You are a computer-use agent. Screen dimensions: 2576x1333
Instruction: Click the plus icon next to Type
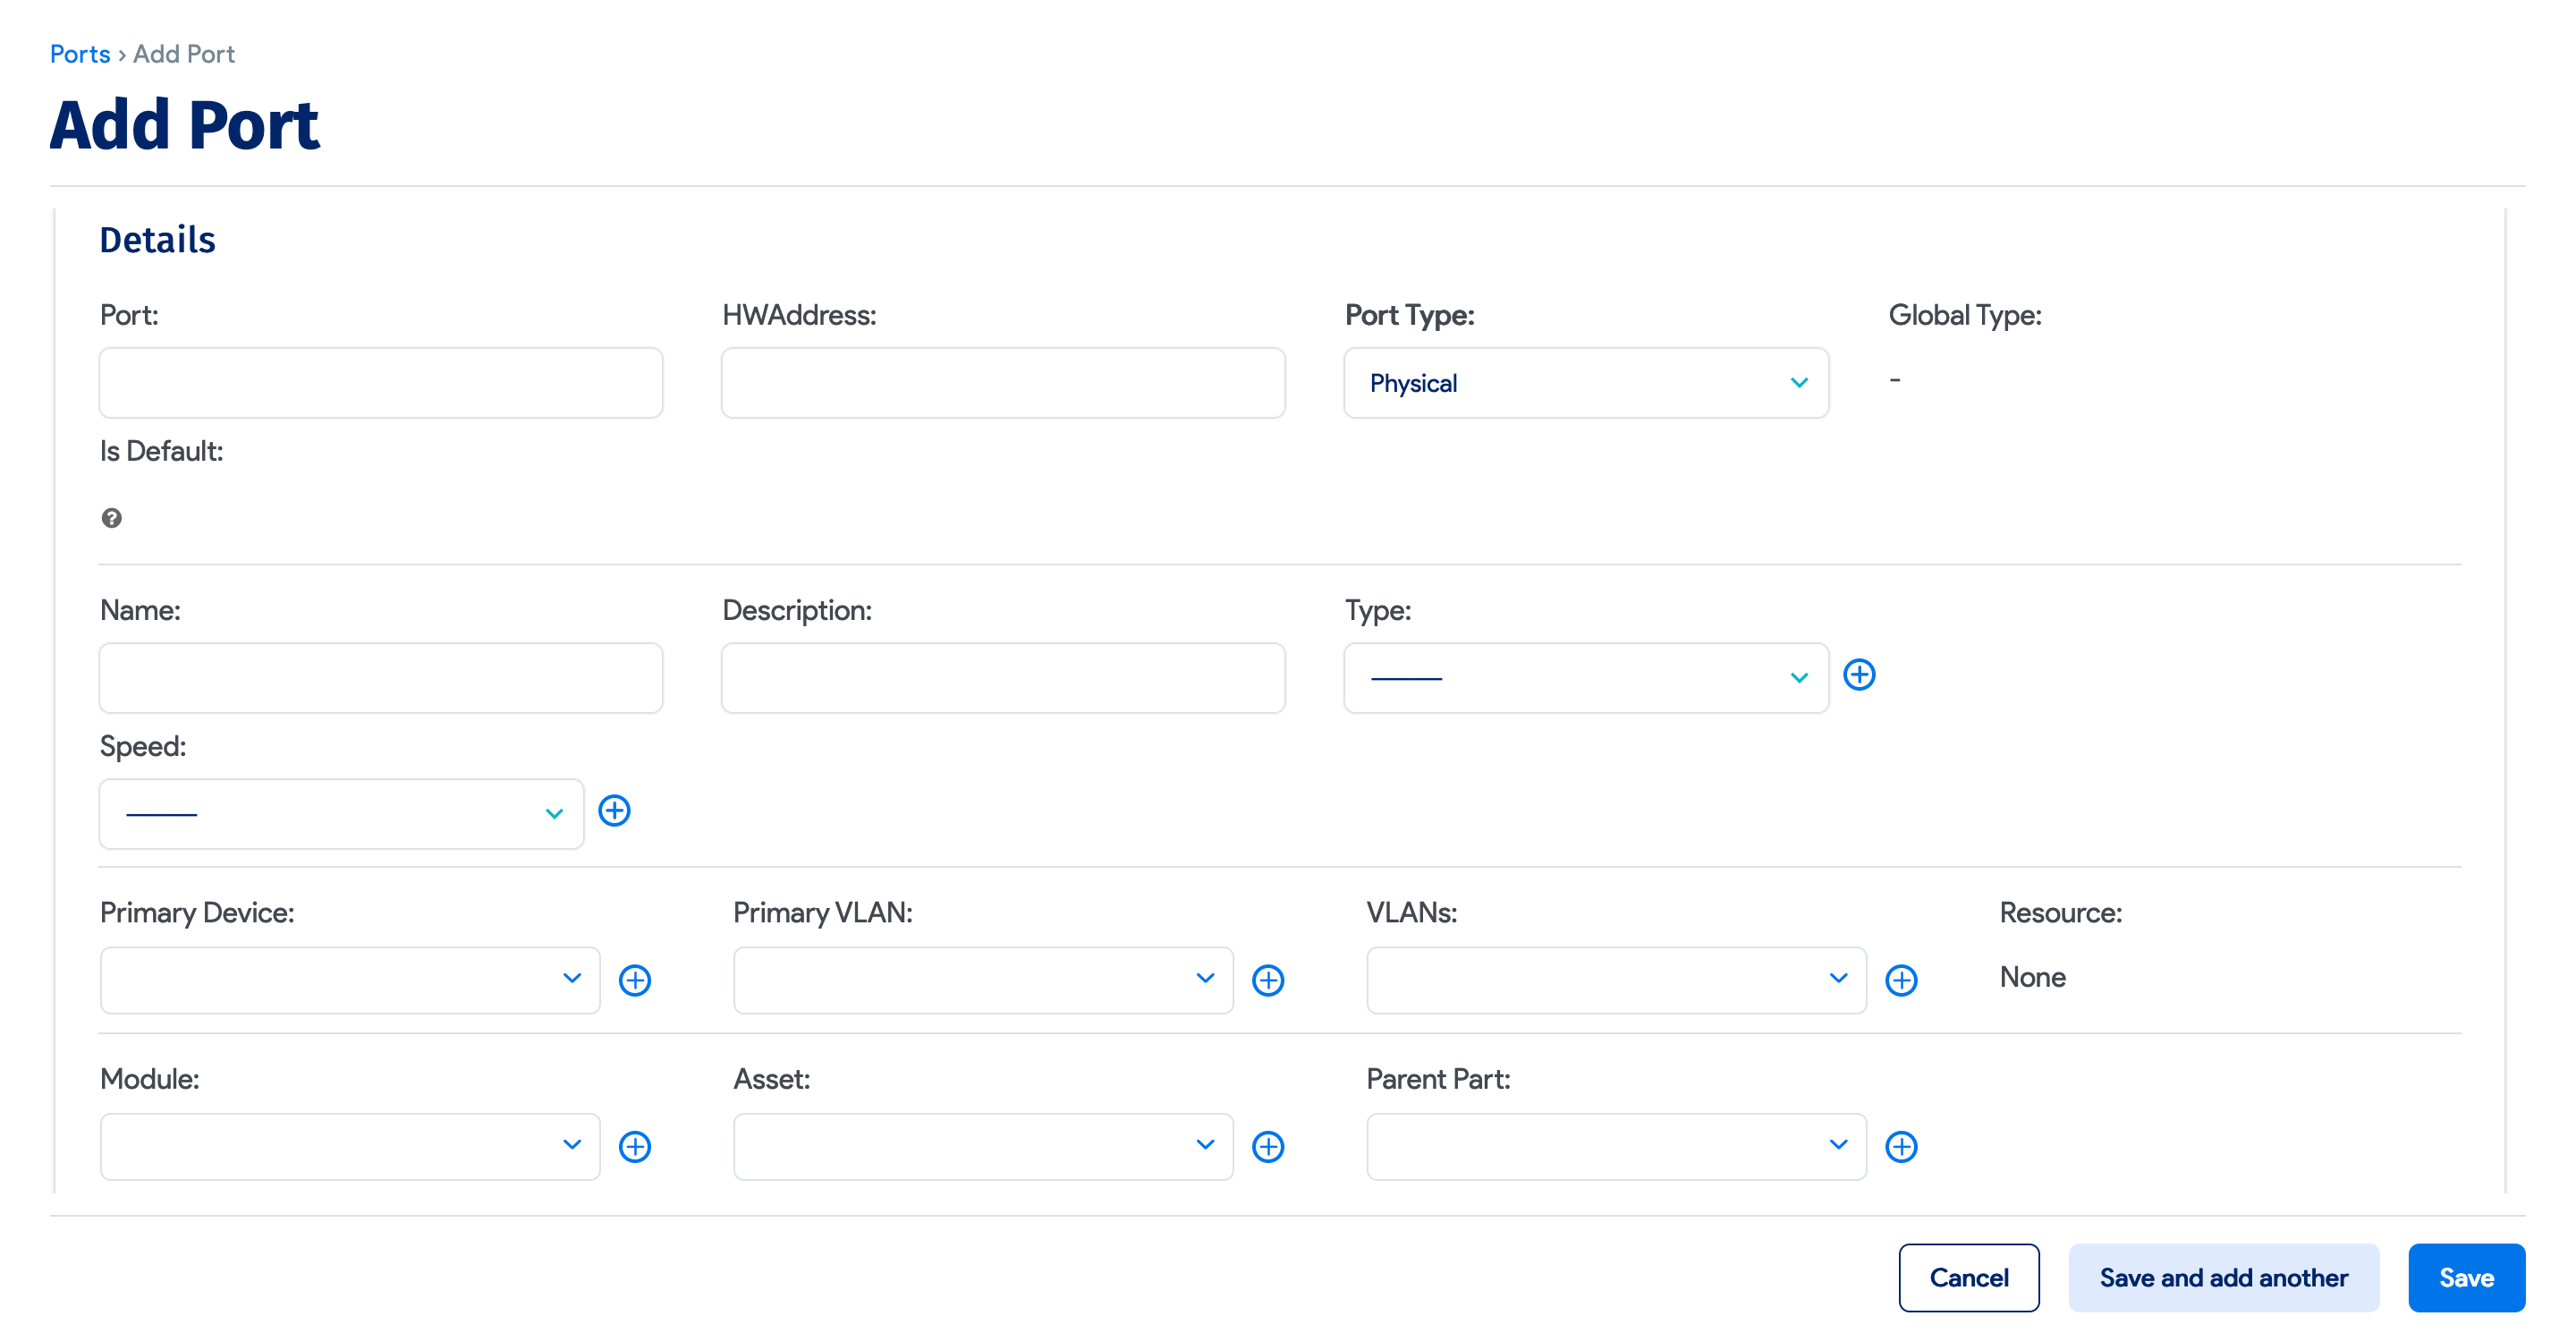tap(1859, 675)
